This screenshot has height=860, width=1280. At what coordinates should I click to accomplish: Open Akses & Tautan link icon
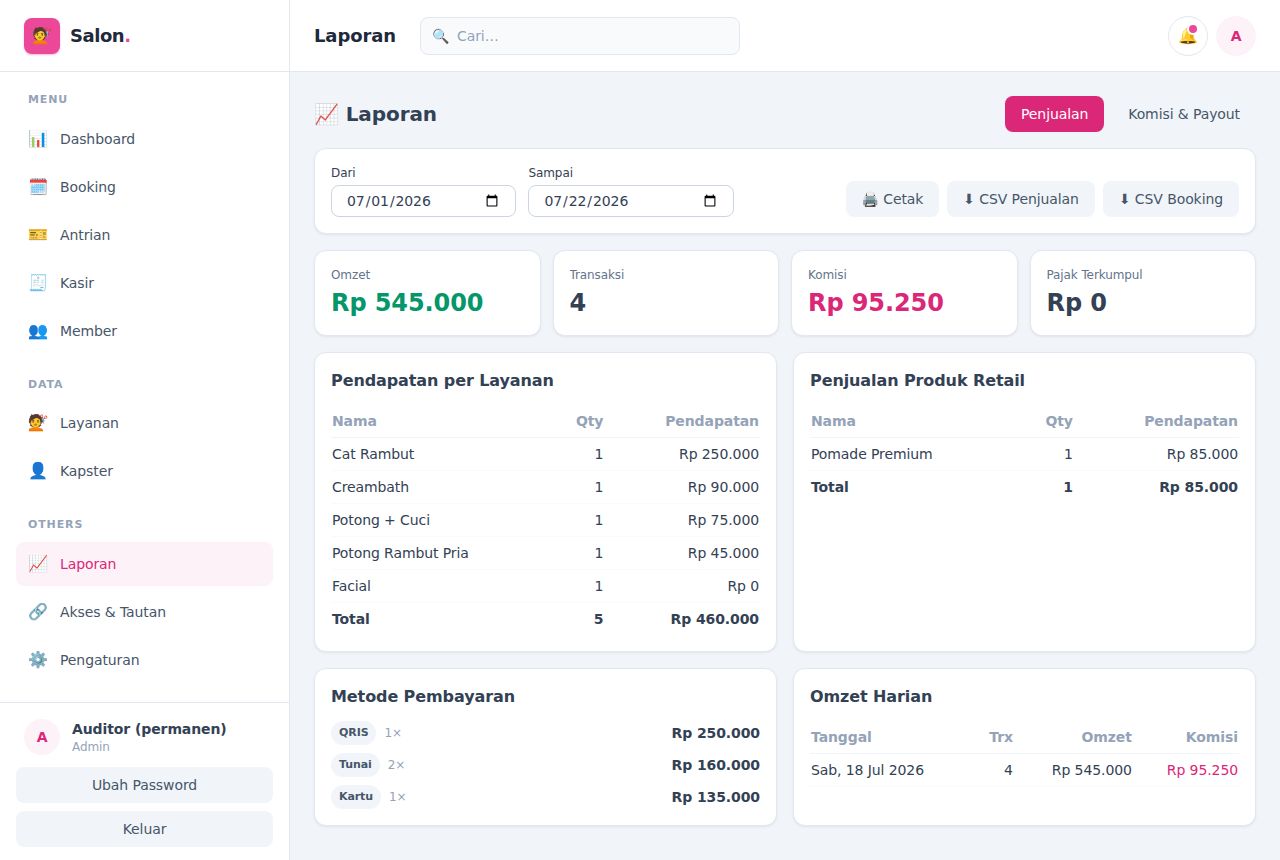(x=38, y=612)
